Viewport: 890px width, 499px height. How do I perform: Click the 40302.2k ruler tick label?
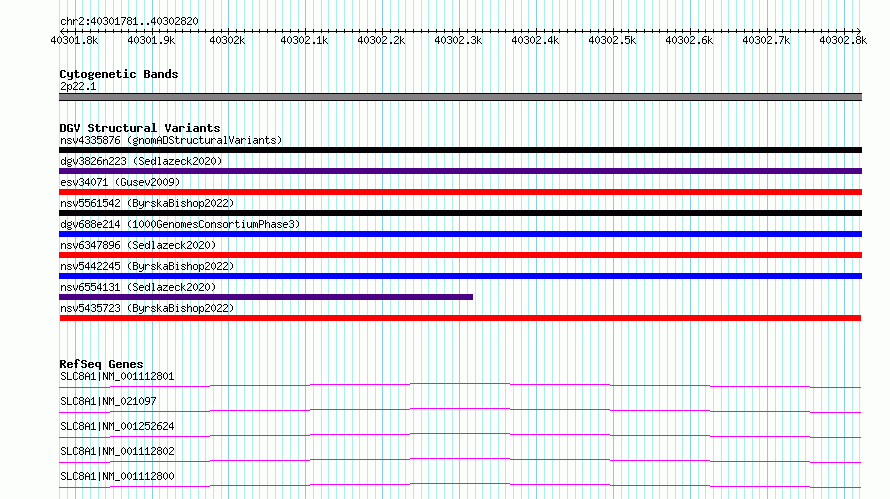(x=381, y=40)
